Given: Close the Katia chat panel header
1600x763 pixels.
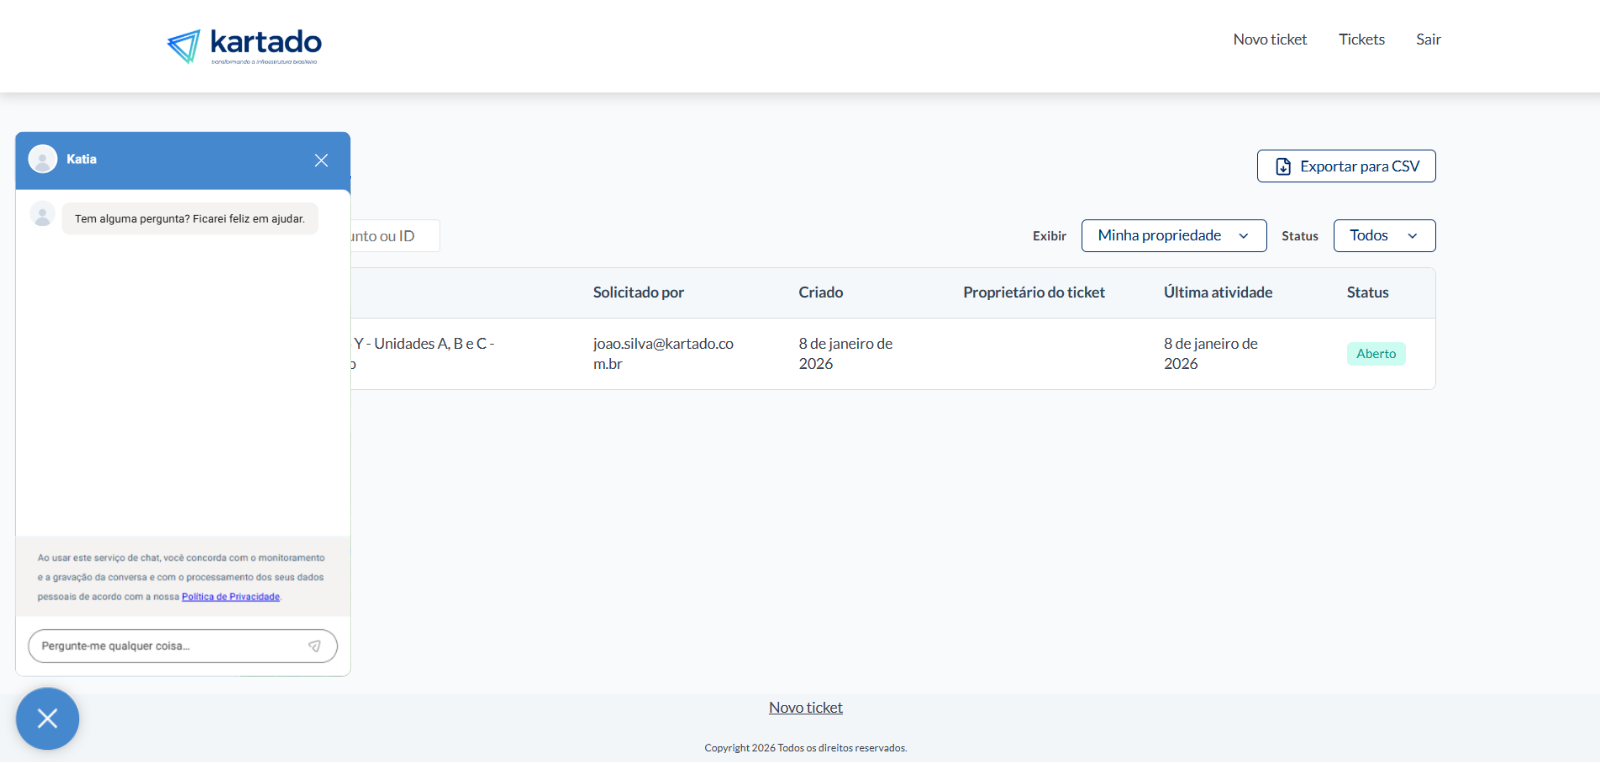Looking at the screenshot, I should (x=321, y=160).
